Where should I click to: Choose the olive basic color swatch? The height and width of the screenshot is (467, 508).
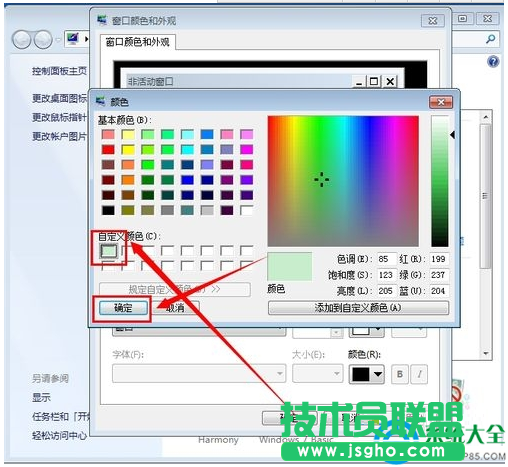coord(128,210)
